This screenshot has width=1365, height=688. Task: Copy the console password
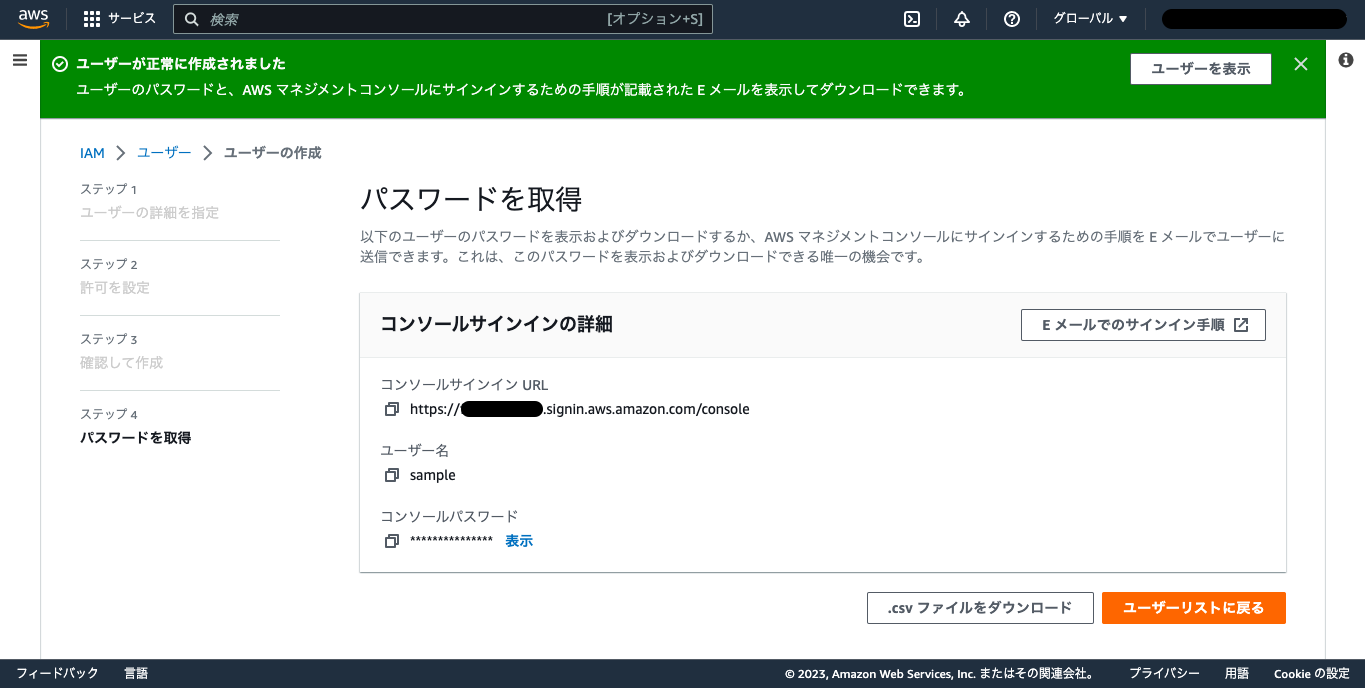pos(391,541)
